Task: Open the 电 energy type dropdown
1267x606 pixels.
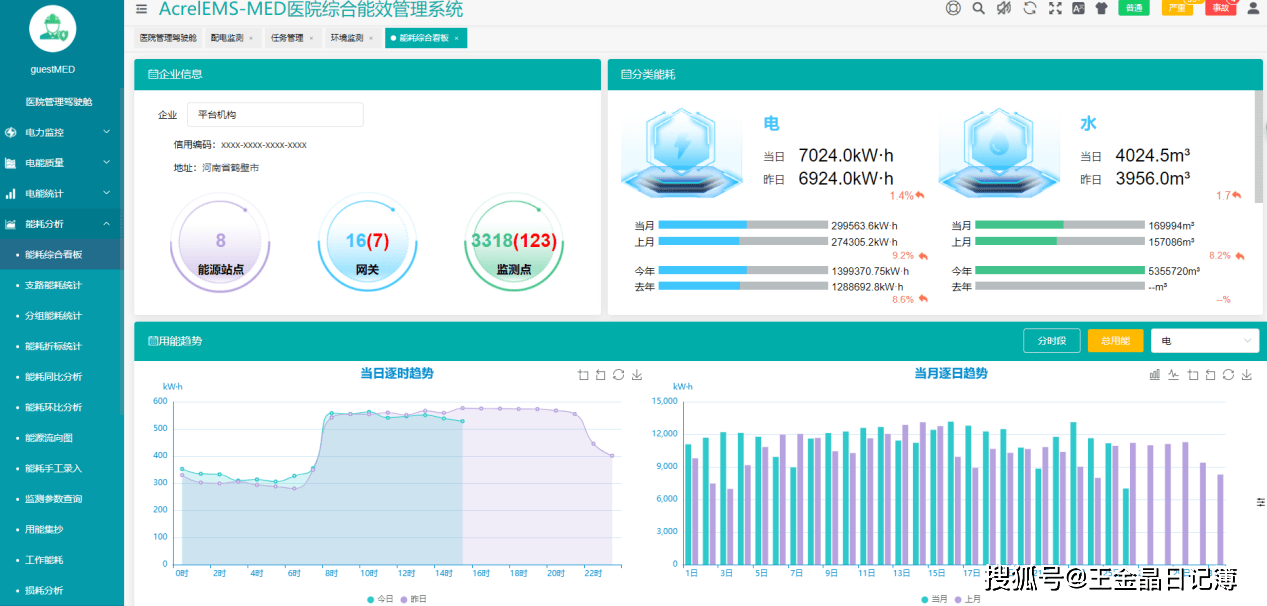Action: [1204, 341]
